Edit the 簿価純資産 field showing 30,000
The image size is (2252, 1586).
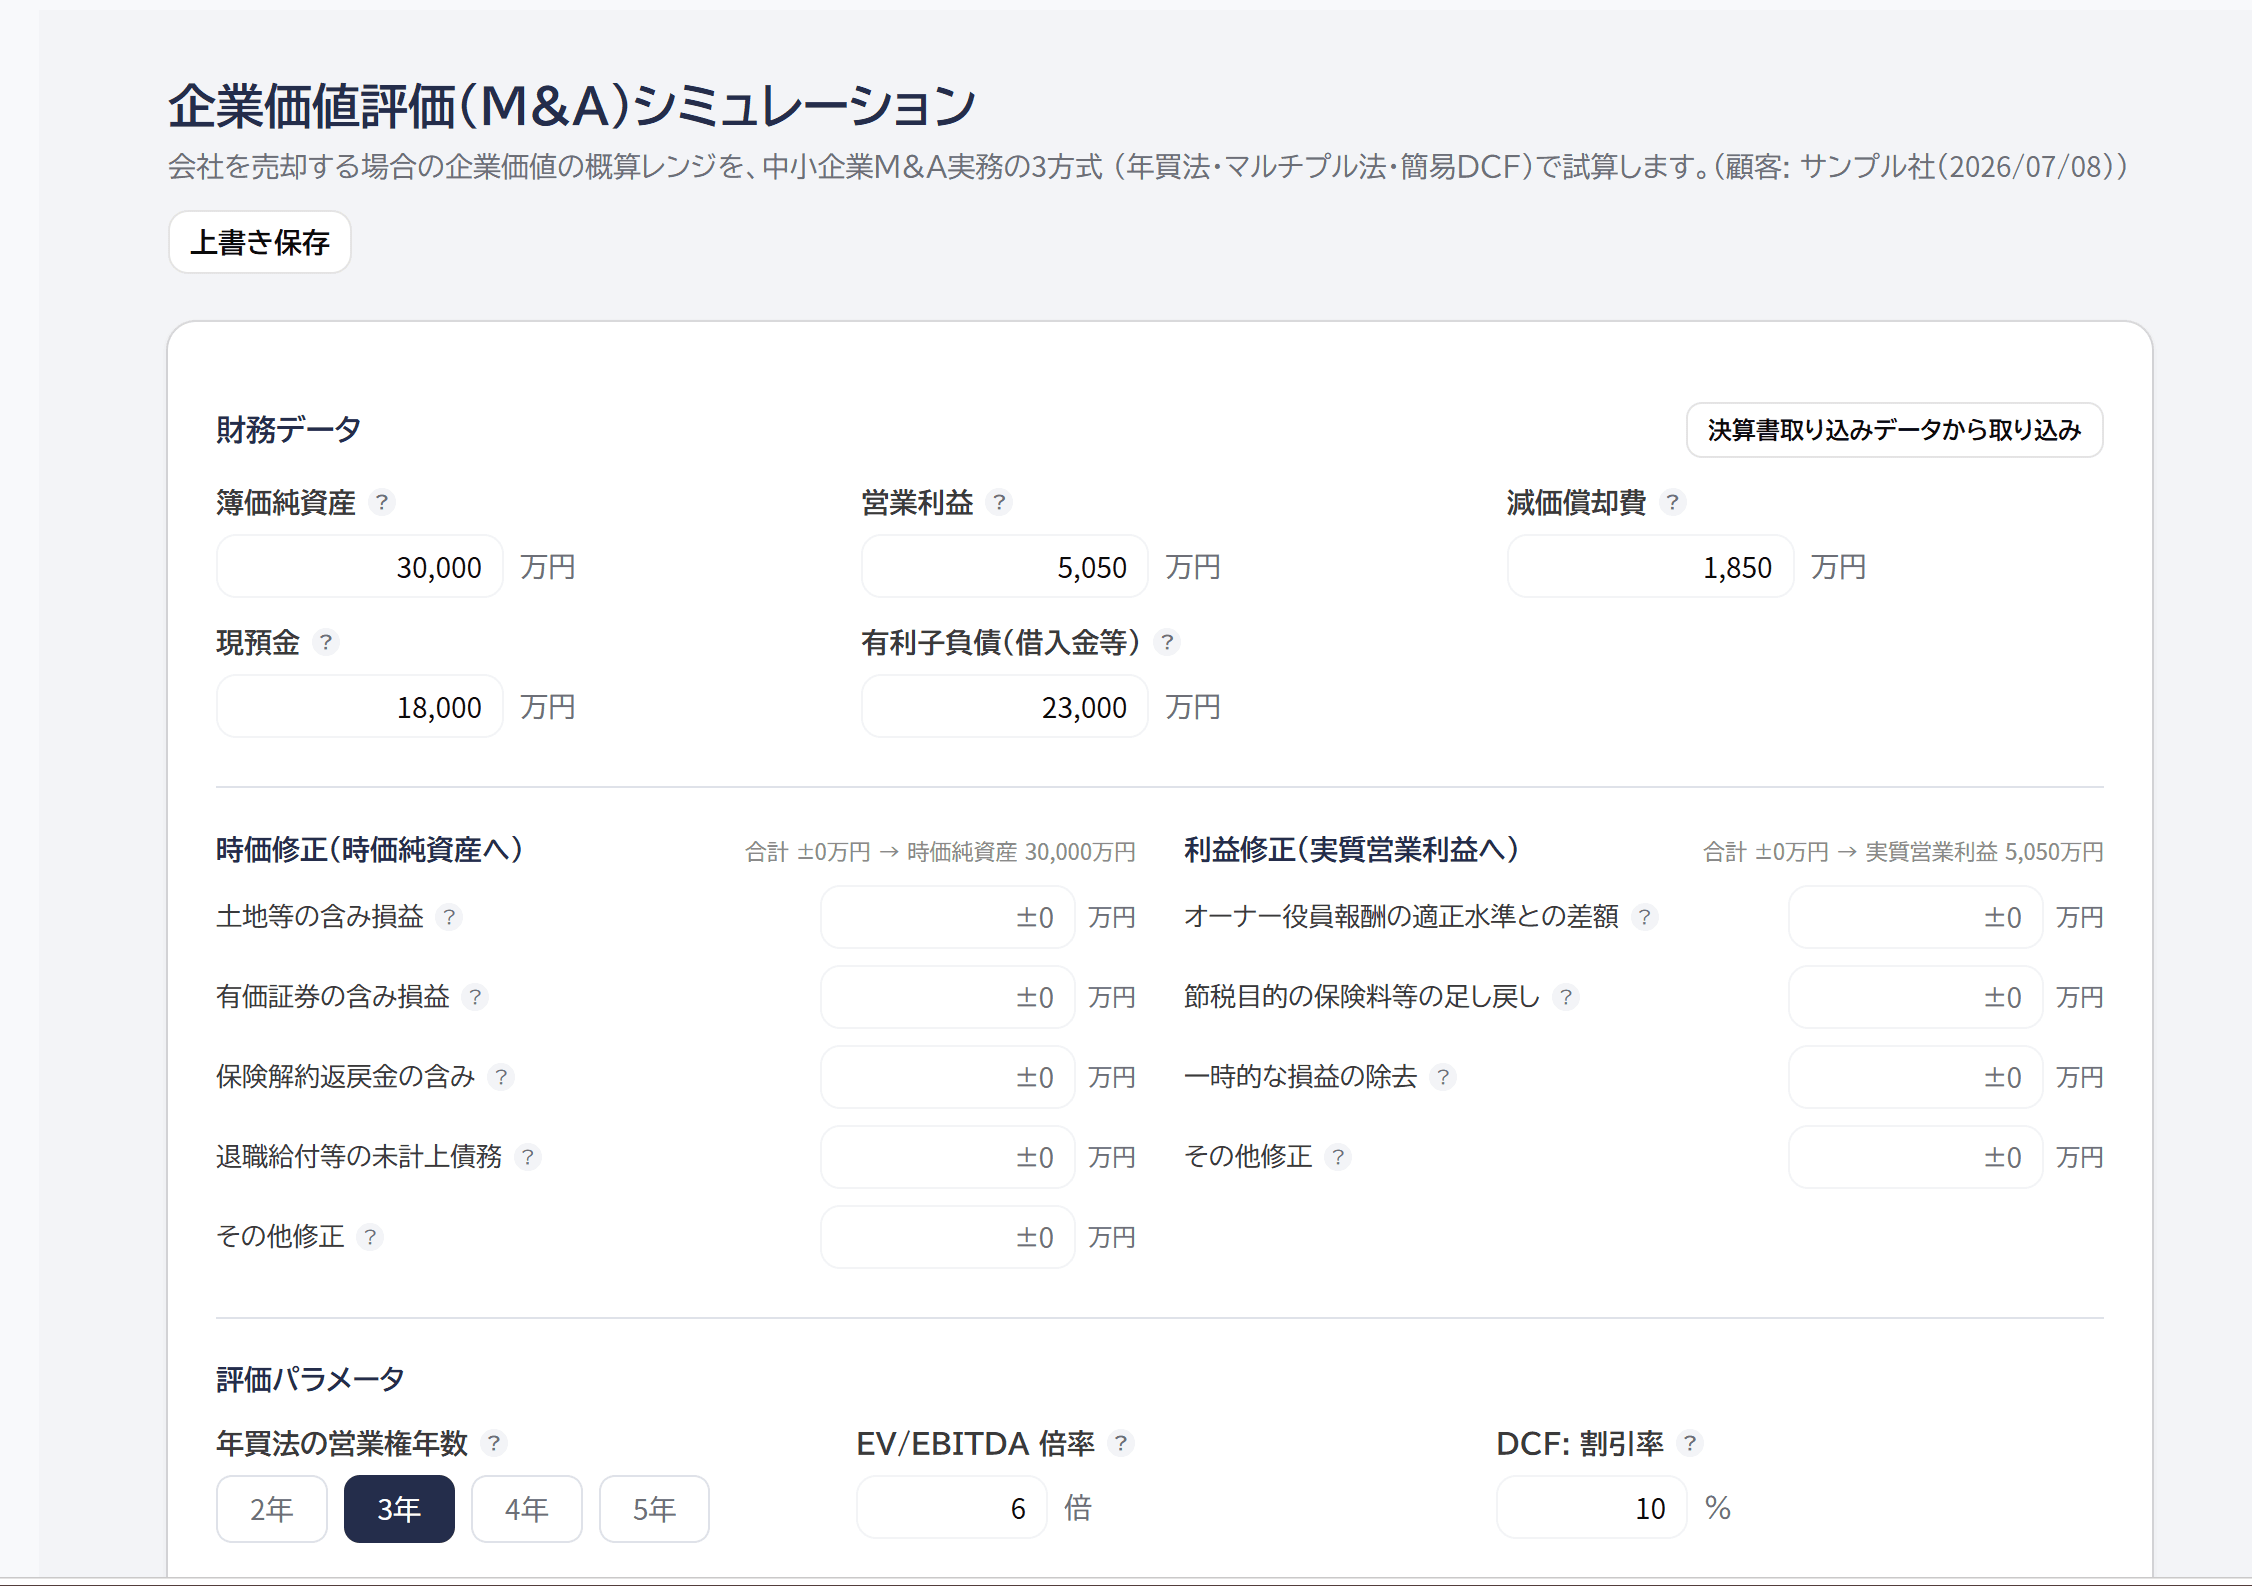360,567
